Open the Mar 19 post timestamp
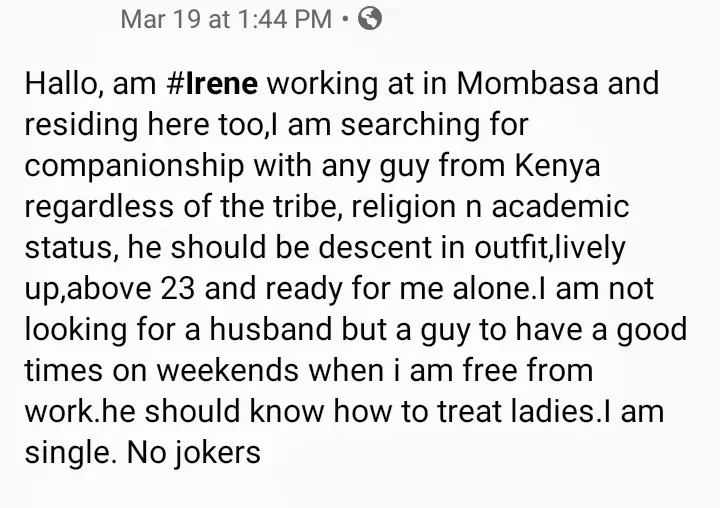This screenshot has height=508, width=720. click(226, 19)
